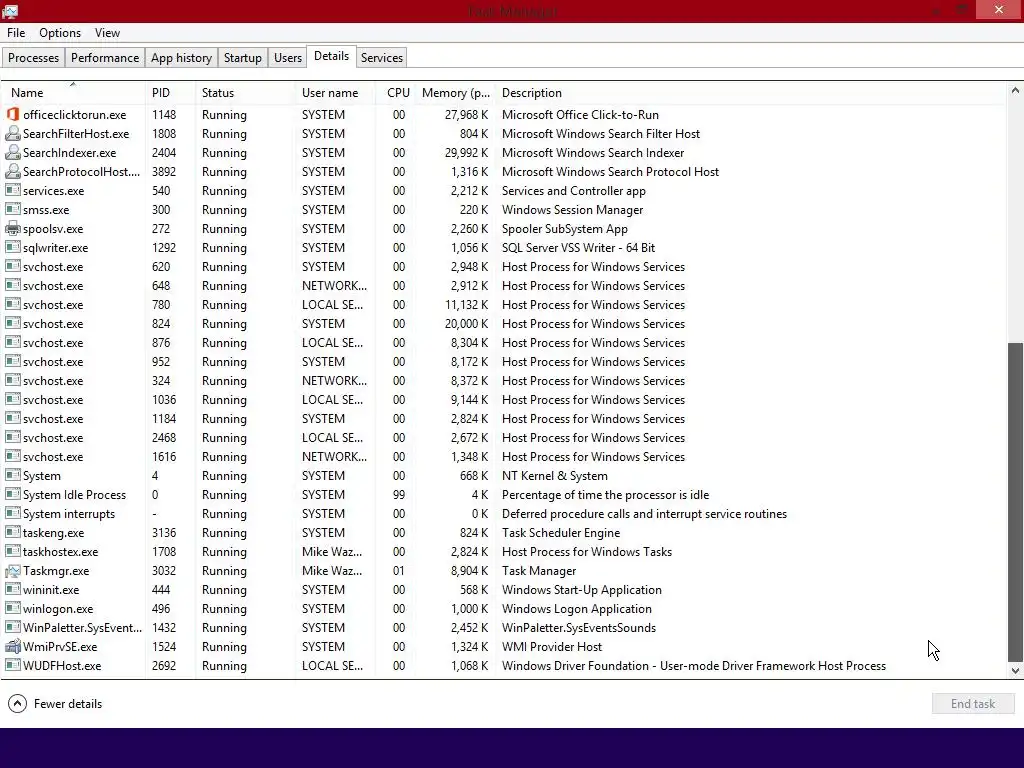
Task: Click the Fewer details label
Action: 68,703
